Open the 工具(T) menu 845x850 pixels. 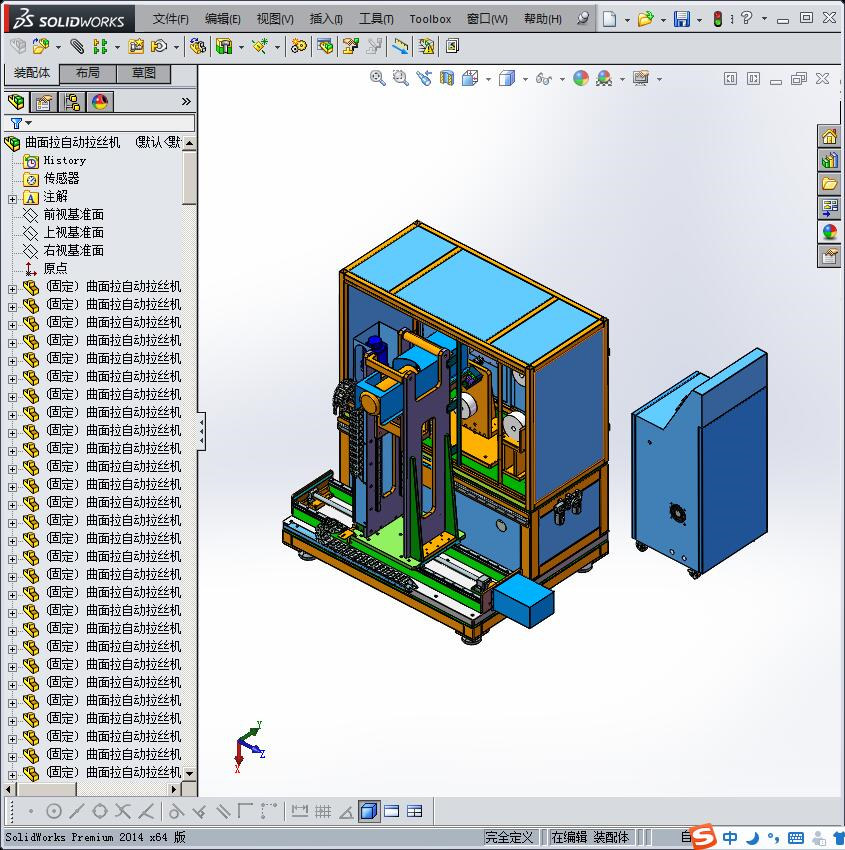(376, 19)
